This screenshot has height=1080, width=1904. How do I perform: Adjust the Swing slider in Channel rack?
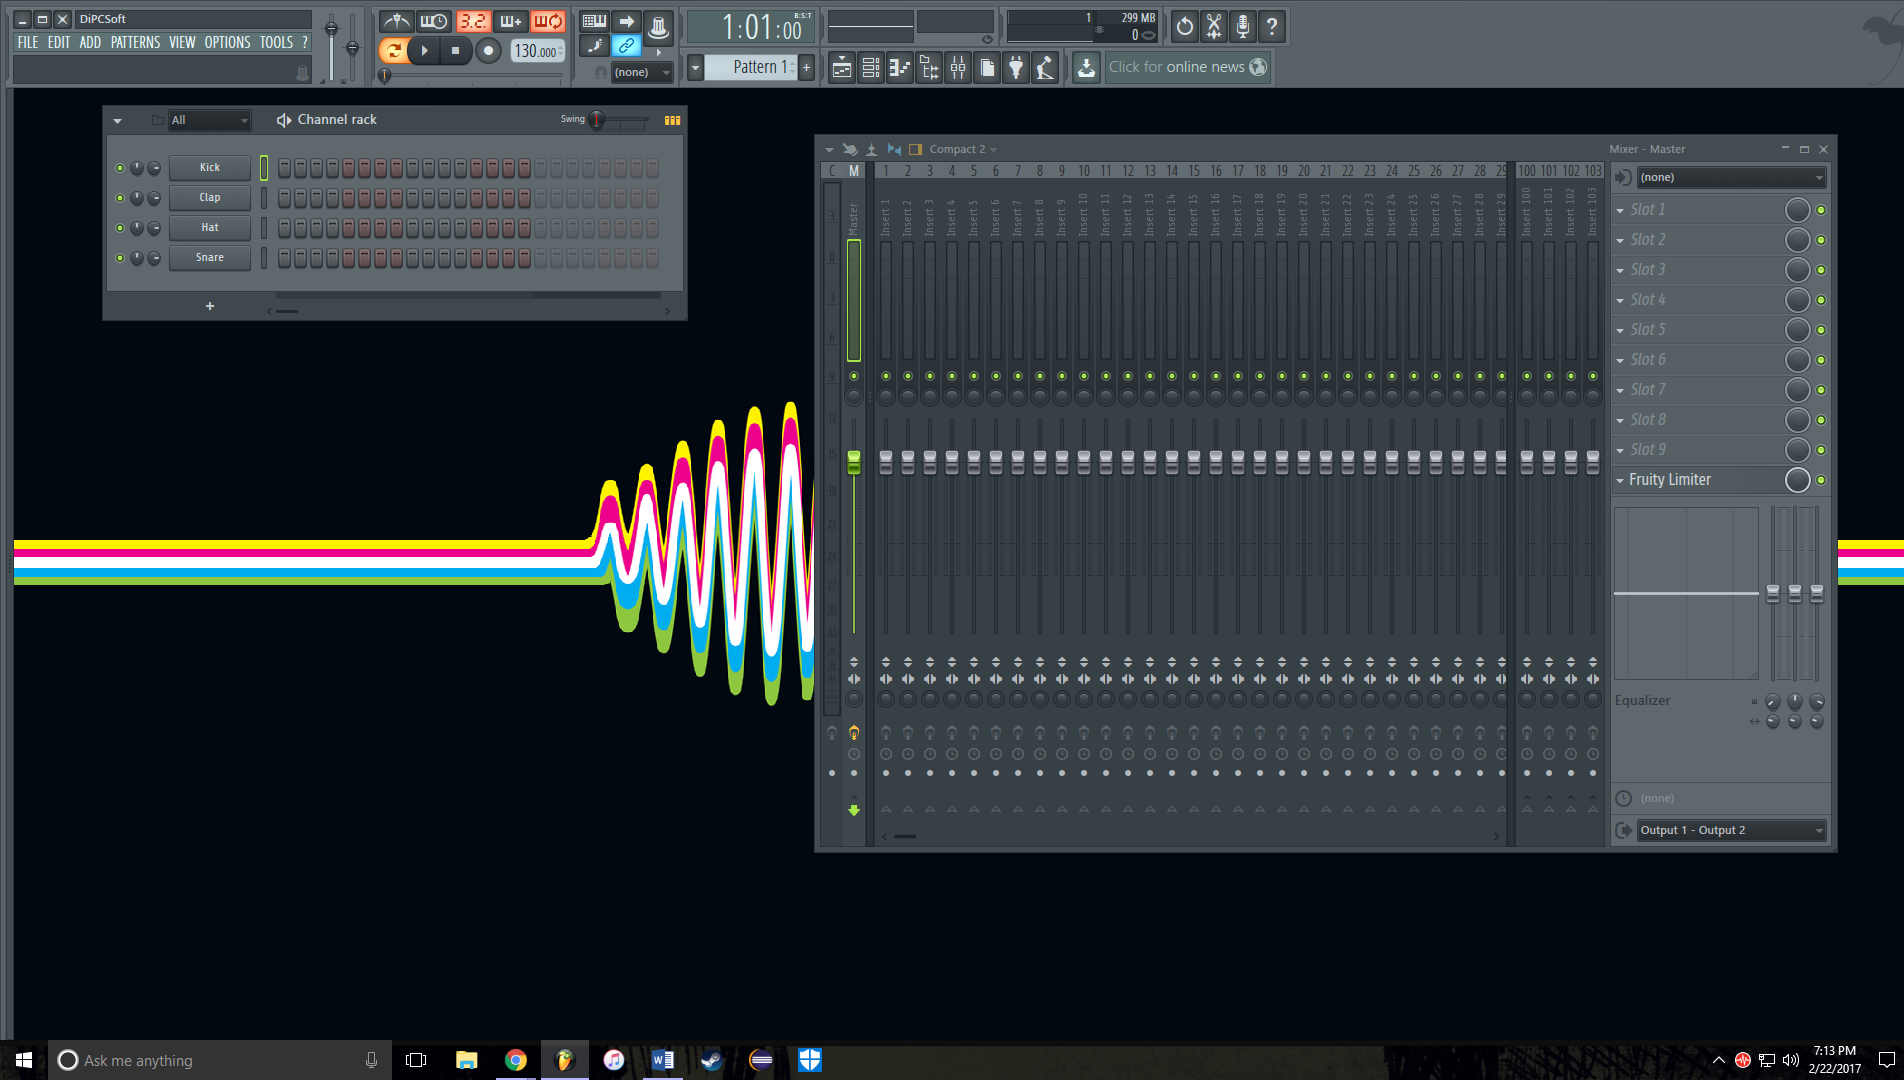tap(597, 119)
